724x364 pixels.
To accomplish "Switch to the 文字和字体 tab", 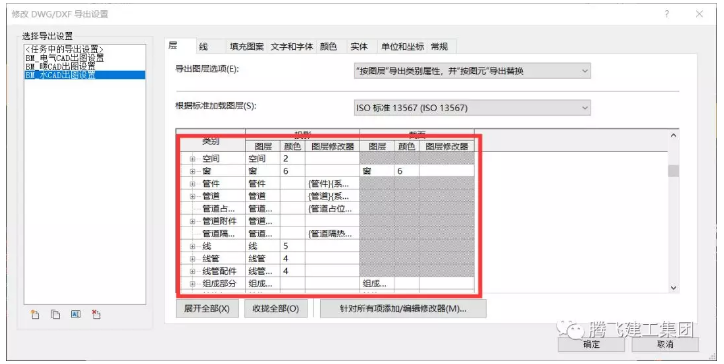I will point(291,46).
